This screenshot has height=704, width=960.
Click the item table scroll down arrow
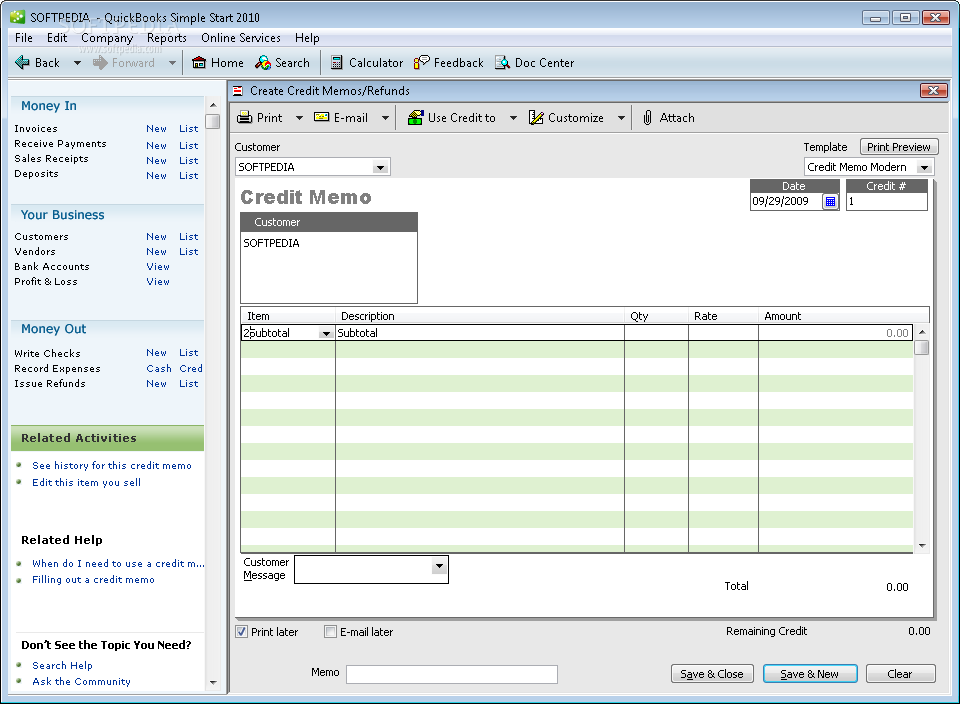pos(922,545)
